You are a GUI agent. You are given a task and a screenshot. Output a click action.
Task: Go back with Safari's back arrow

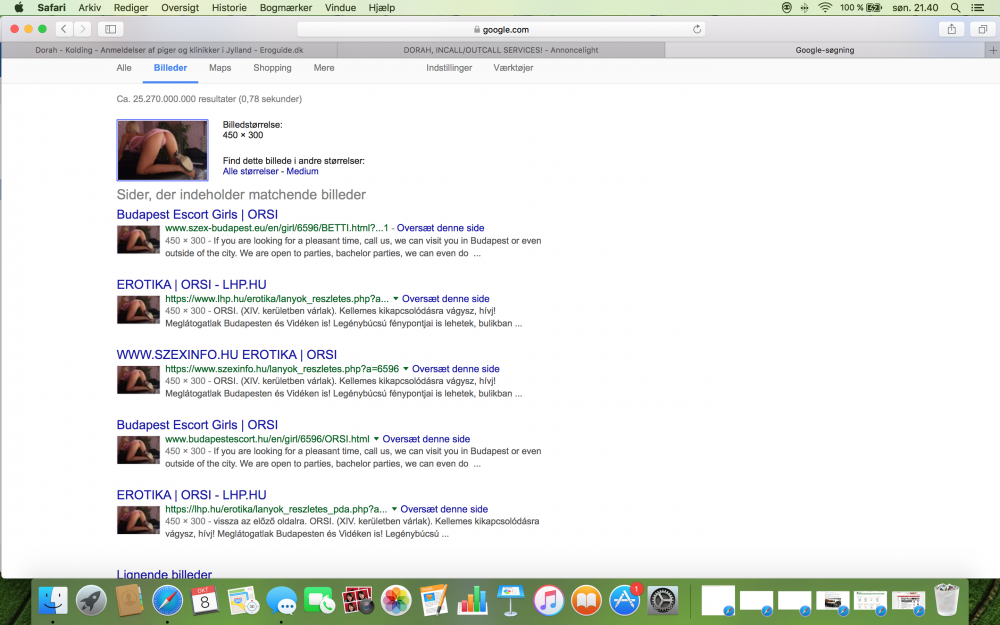(64, 29)
